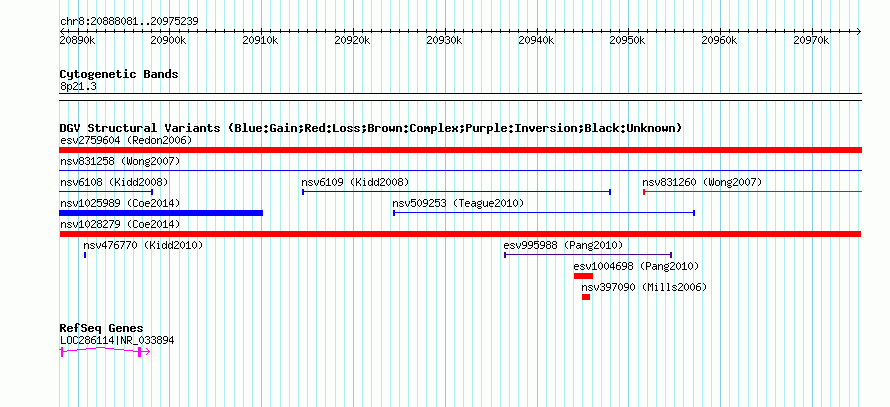Click the DGV Structural Variants track title

click(x=371, y=128)
